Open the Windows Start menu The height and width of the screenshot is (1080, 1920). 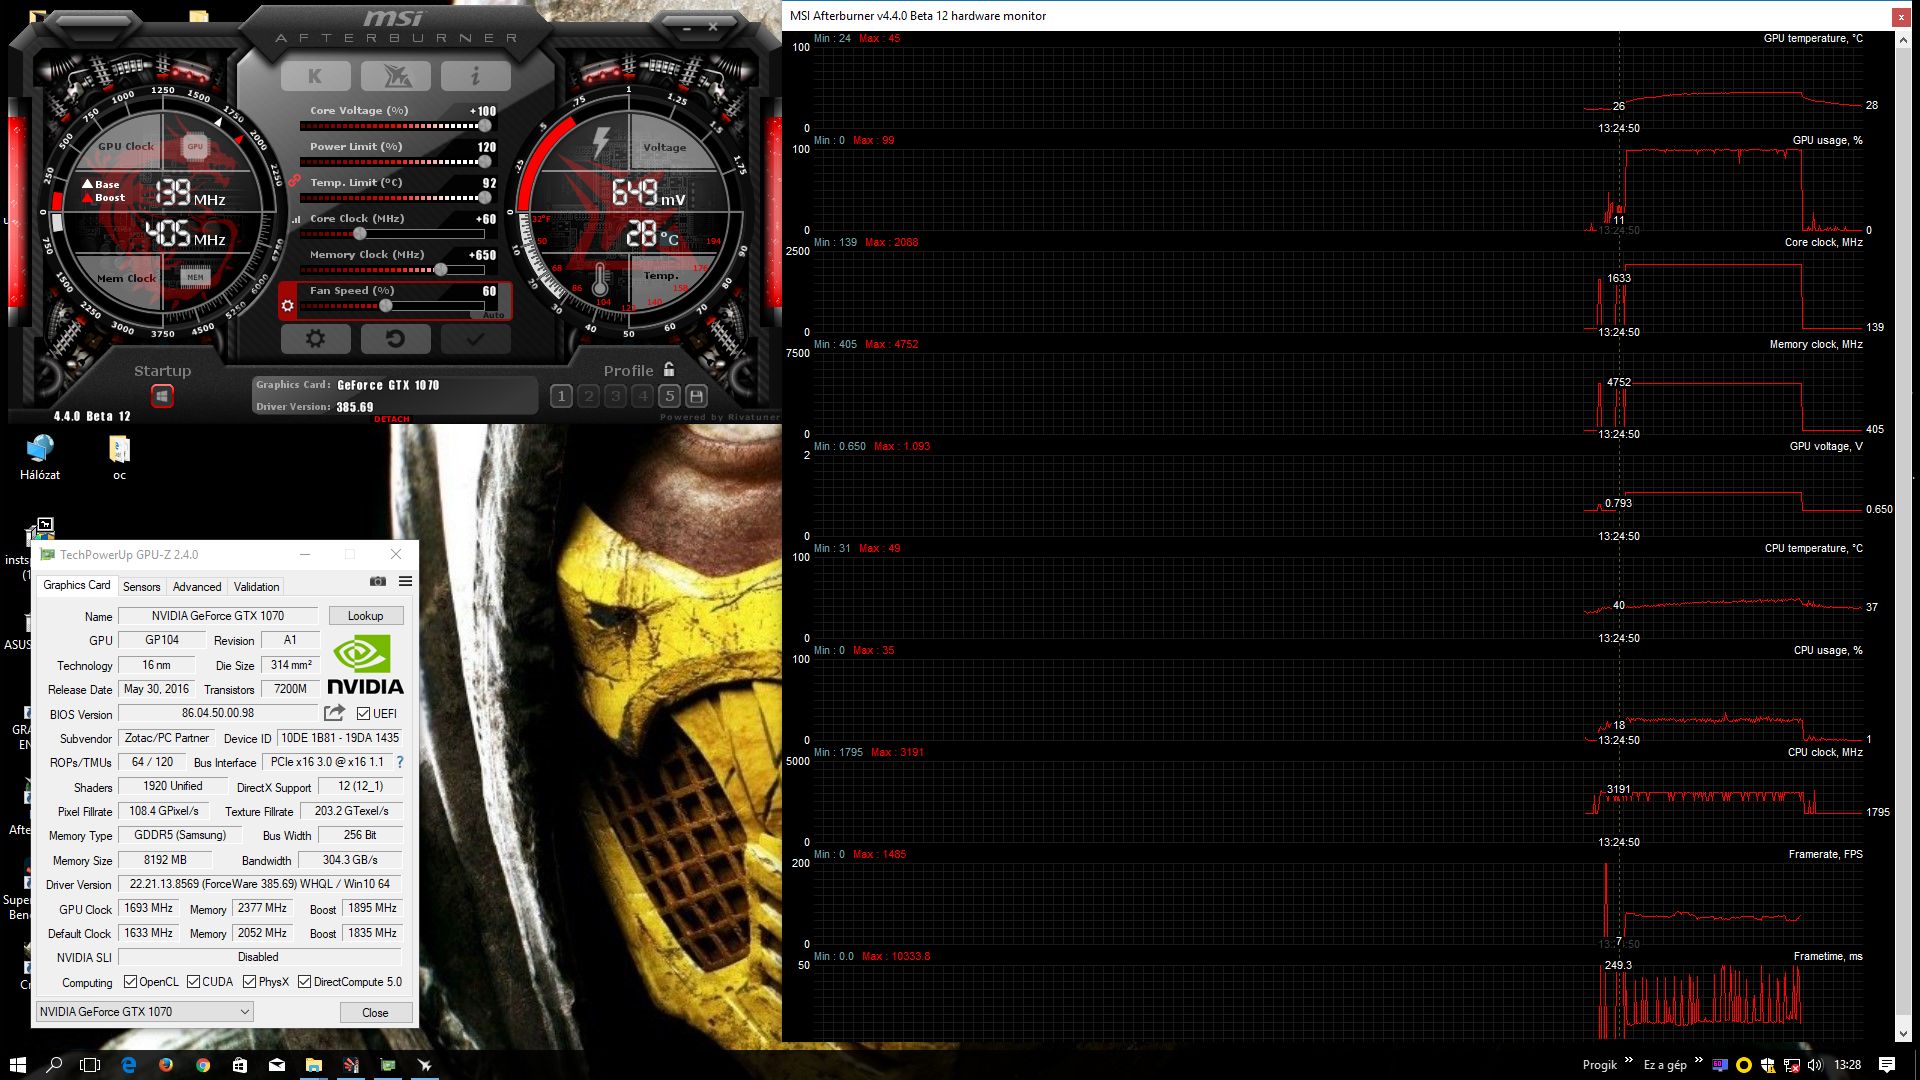17,1065
